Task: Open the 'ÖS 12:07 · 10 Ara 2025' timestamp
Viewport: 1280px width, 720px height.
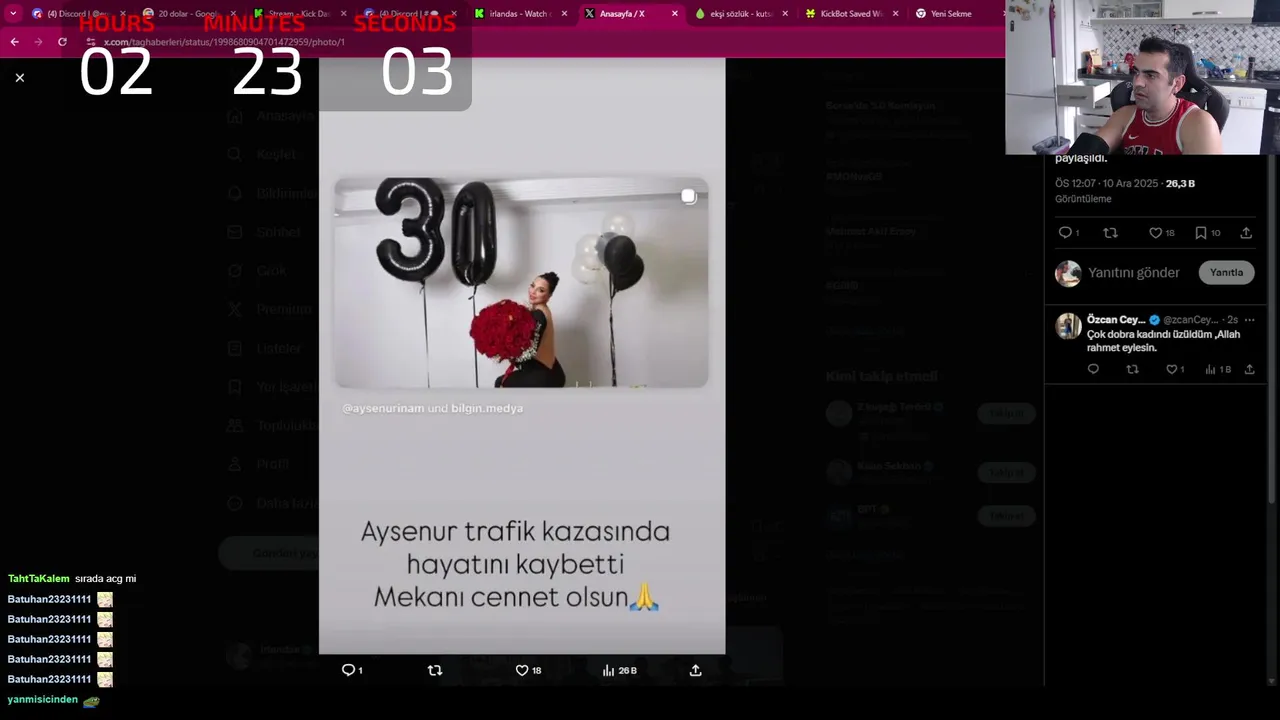Action: point(1105,184)
